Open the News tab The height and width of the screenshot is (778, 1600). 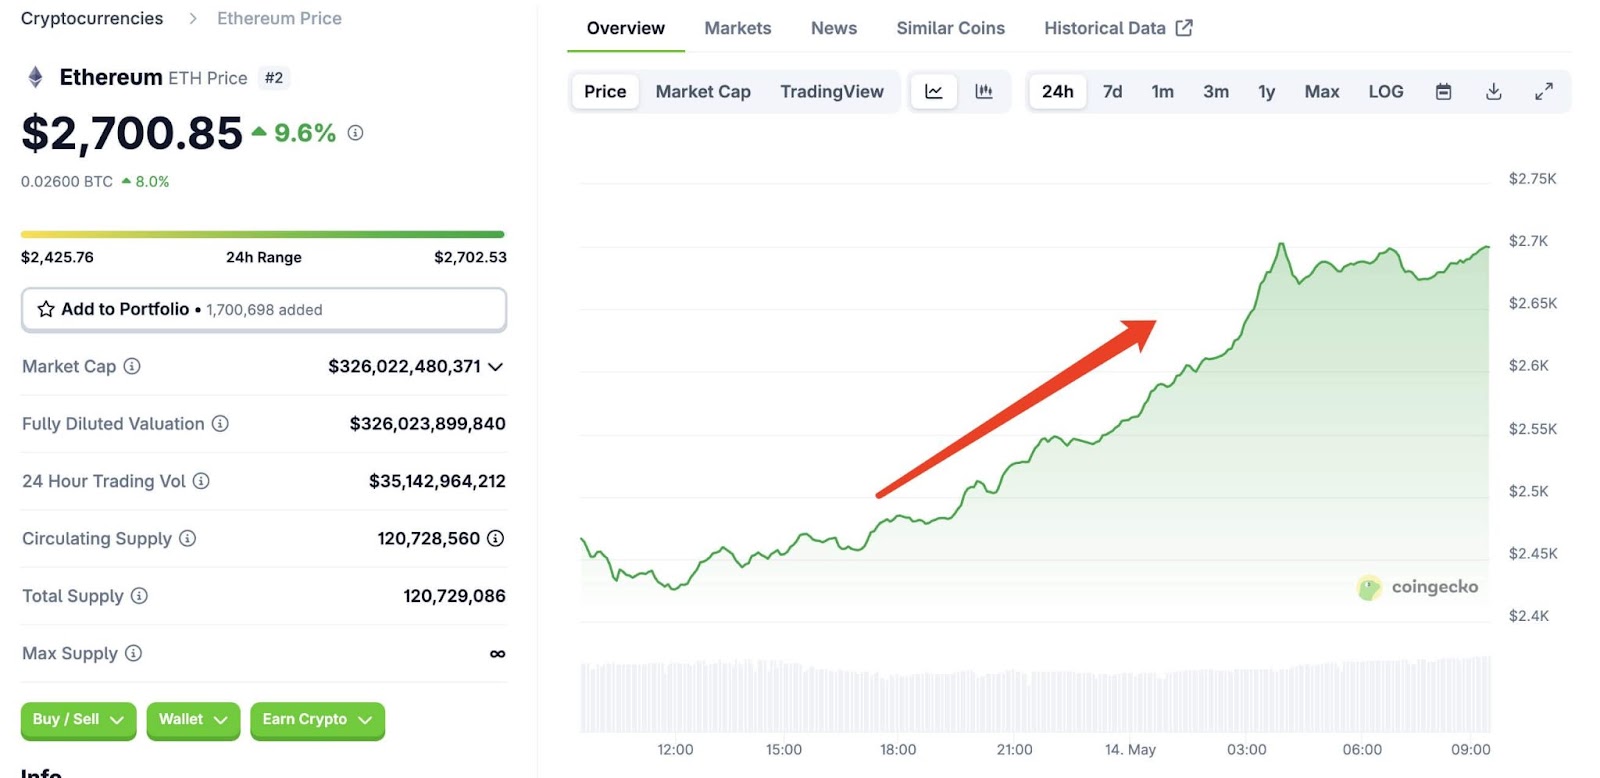834,28
